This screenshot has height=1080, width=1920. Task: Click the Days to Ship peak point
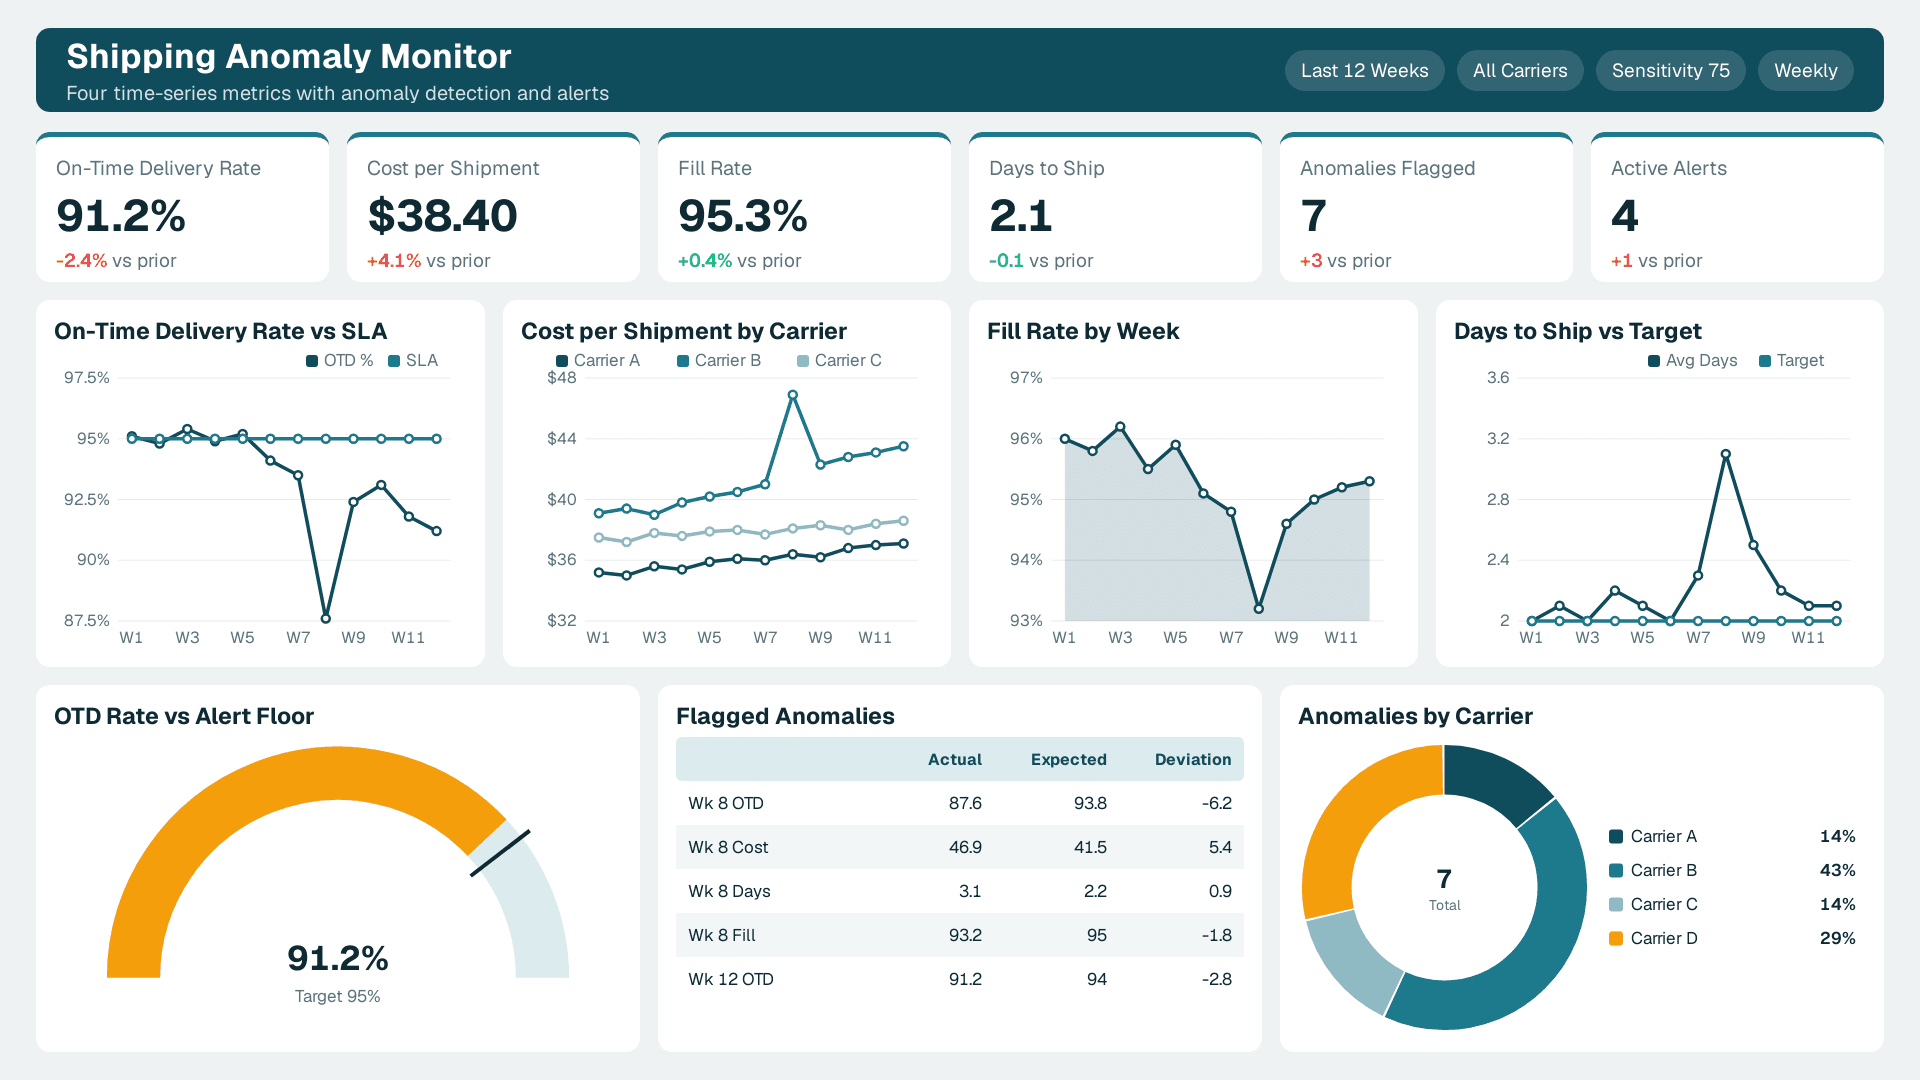tap(1726, 454)
